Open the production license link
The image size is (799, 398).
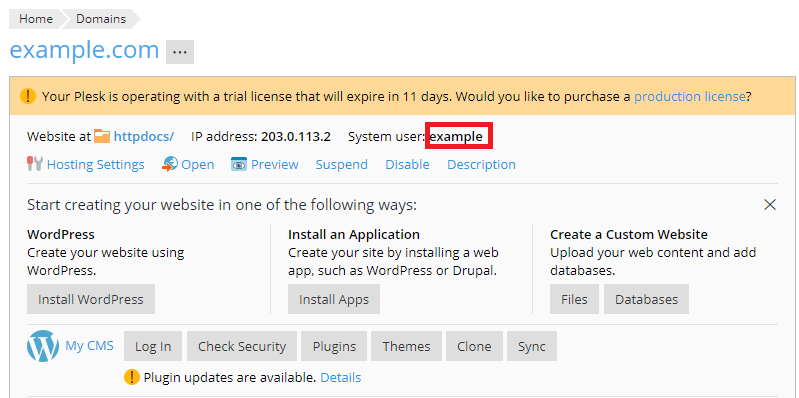[690, 96]
